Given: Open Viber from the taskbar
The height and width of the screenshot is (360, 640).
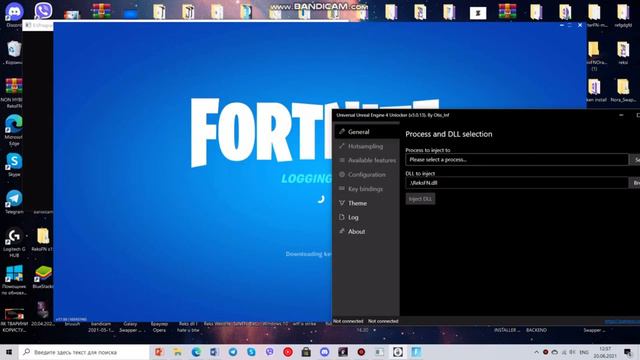Looking at the screenshot, I should pyautogui.click(x=269, y=352).
